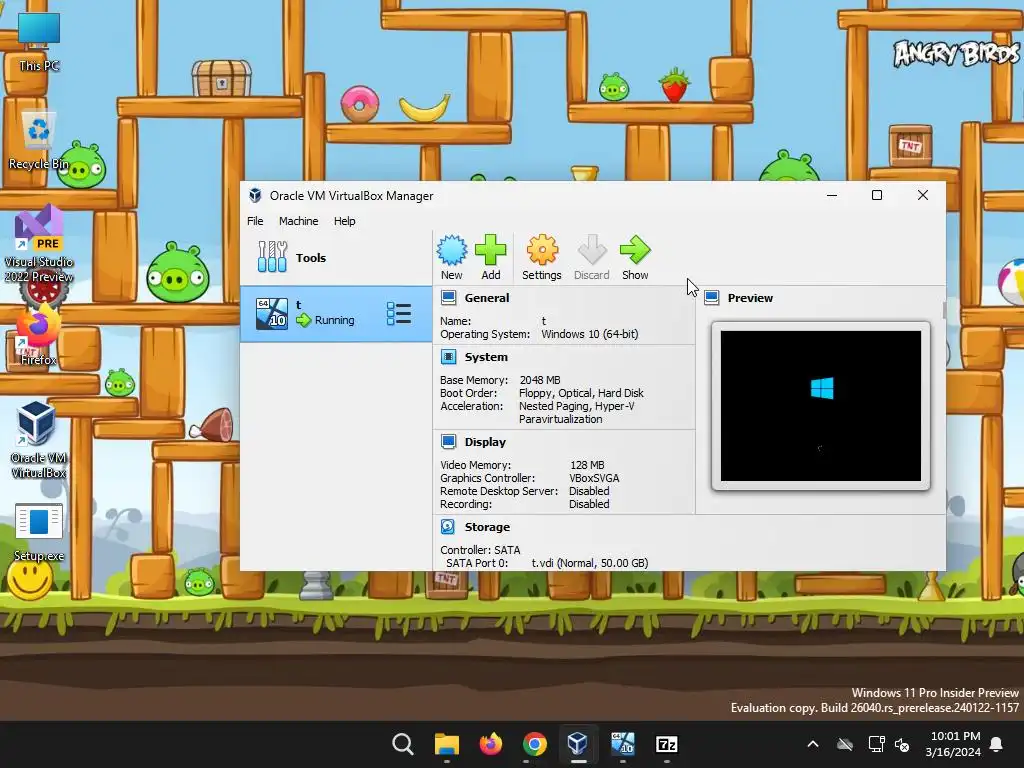1024x768 pixels.
Task: Click the VM preview thumbnail
Action: point(821,406)
